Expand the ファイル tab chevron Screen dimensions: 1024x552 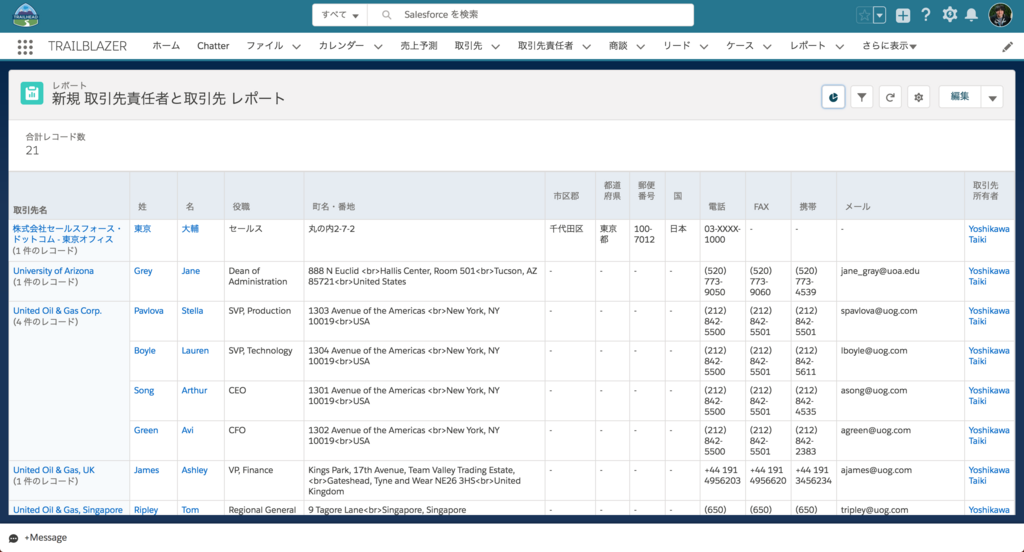(x=296, y=46)
